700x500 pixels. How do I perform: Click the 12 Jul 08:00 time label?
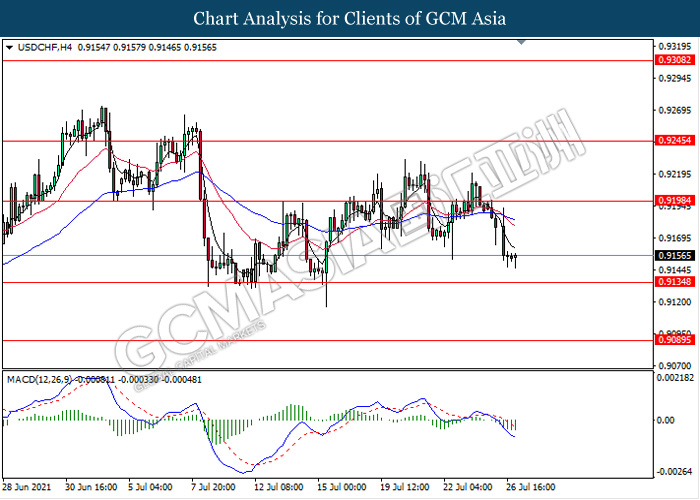click(x=279, y=487)
